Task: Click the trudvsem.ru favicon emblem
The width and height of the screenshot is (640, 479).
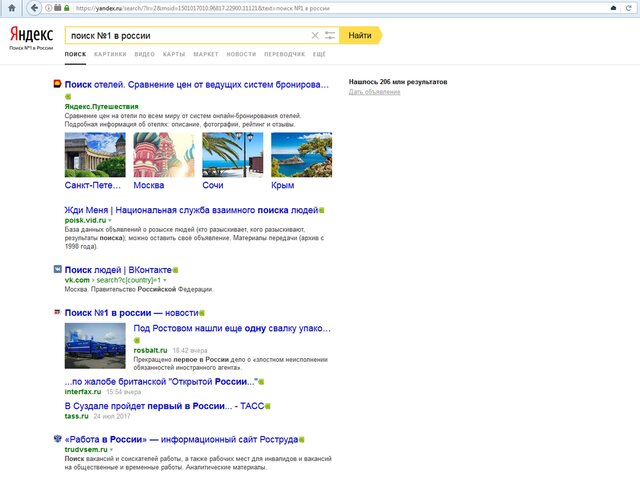Action: coord(58,439)
